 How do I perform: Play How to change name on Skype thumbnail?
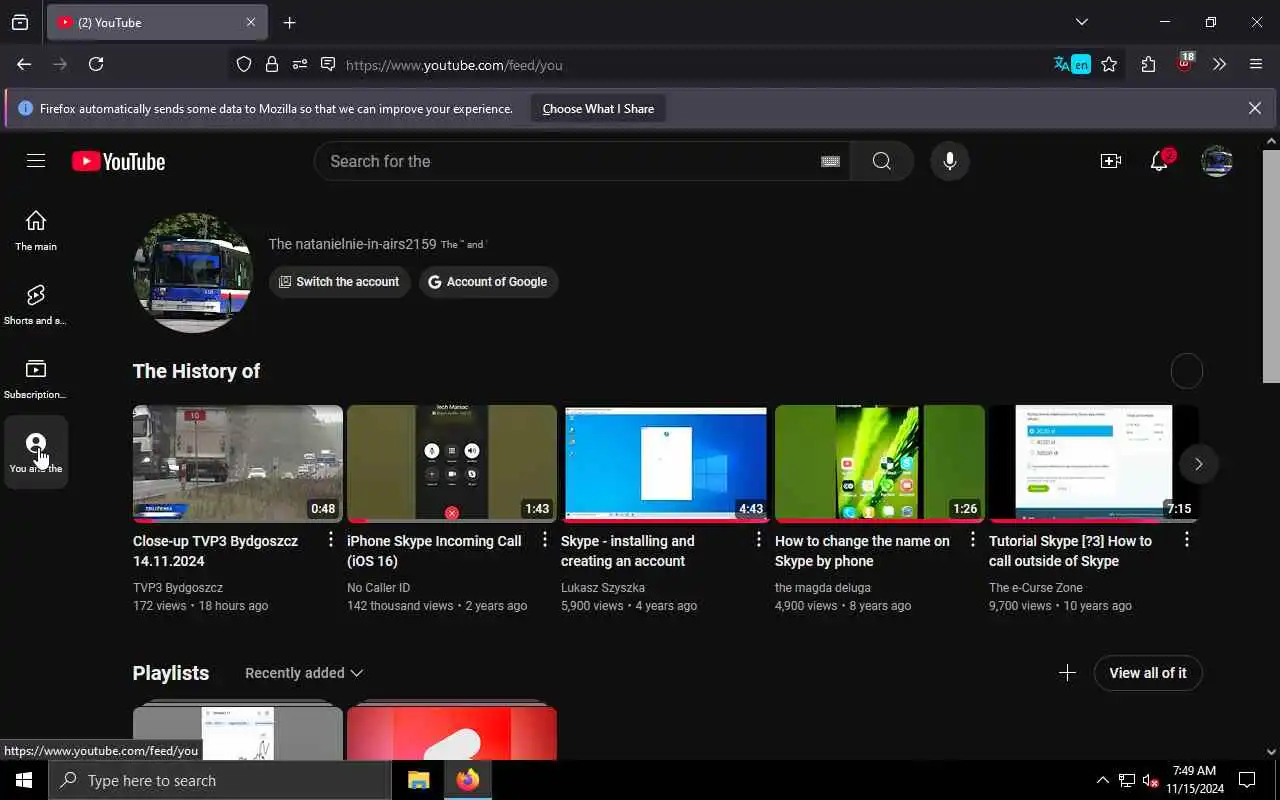880,464
